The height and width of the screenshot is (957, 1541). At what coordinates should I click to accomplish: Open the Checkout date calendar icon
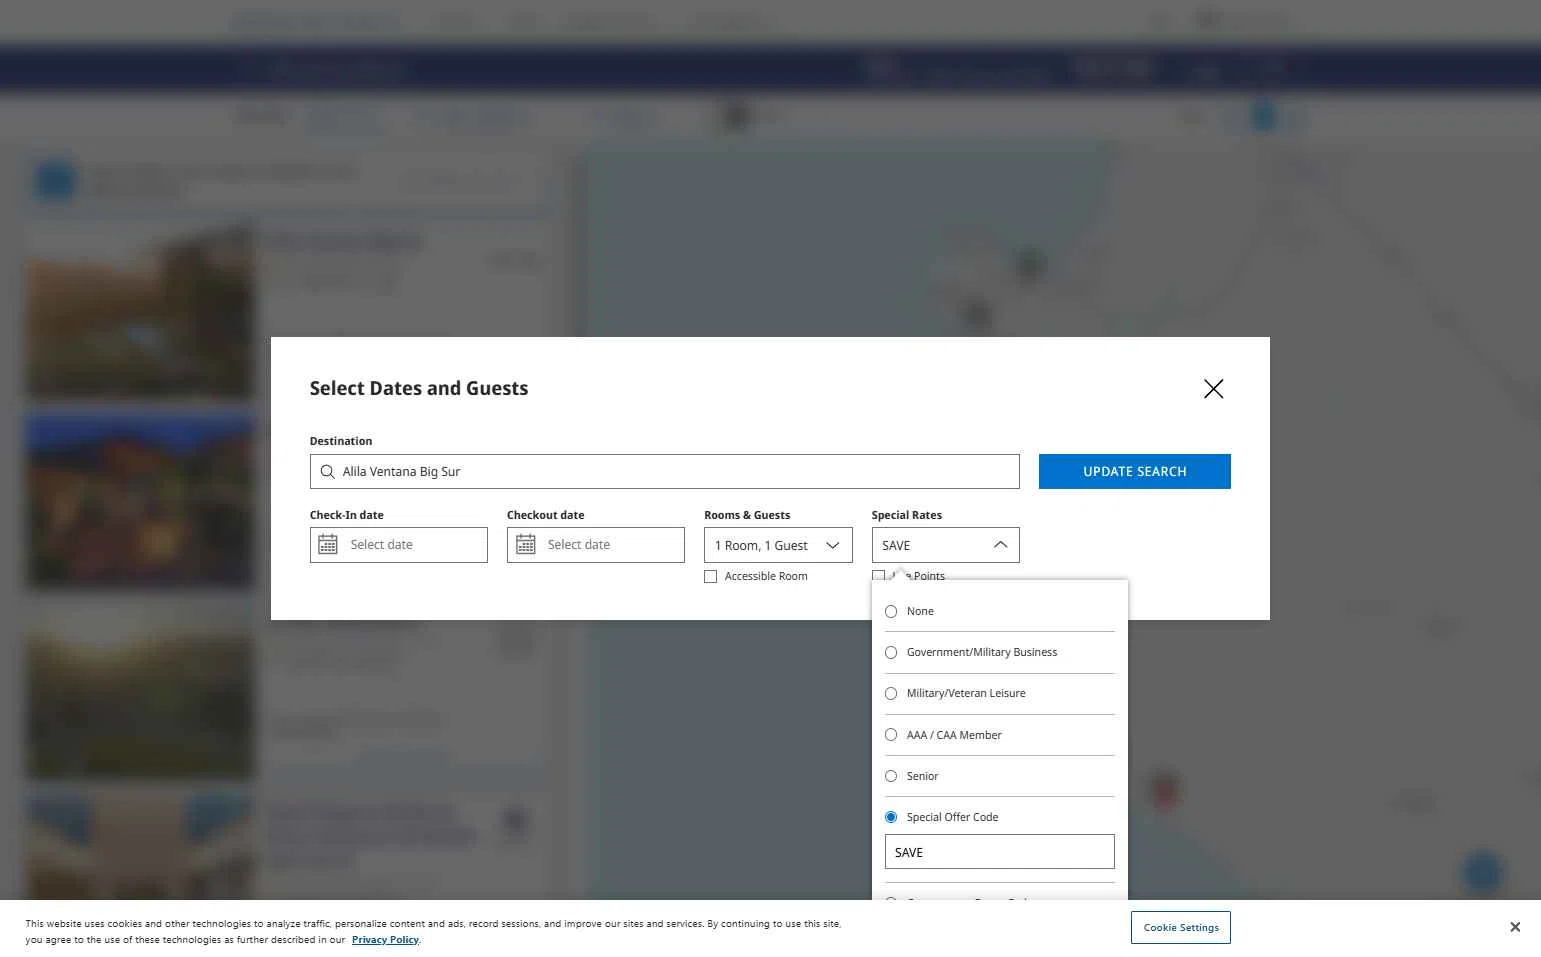(x=525, y=545)
